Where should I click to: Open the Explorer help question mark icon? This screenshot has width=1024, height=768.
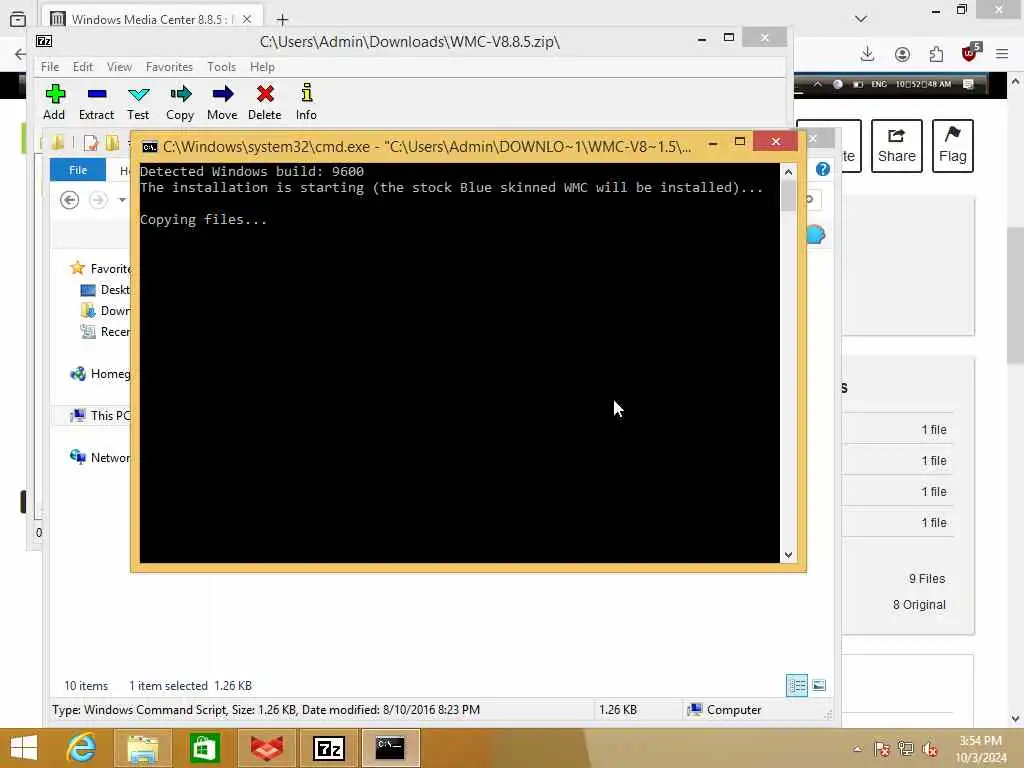[x=823, y=169]
